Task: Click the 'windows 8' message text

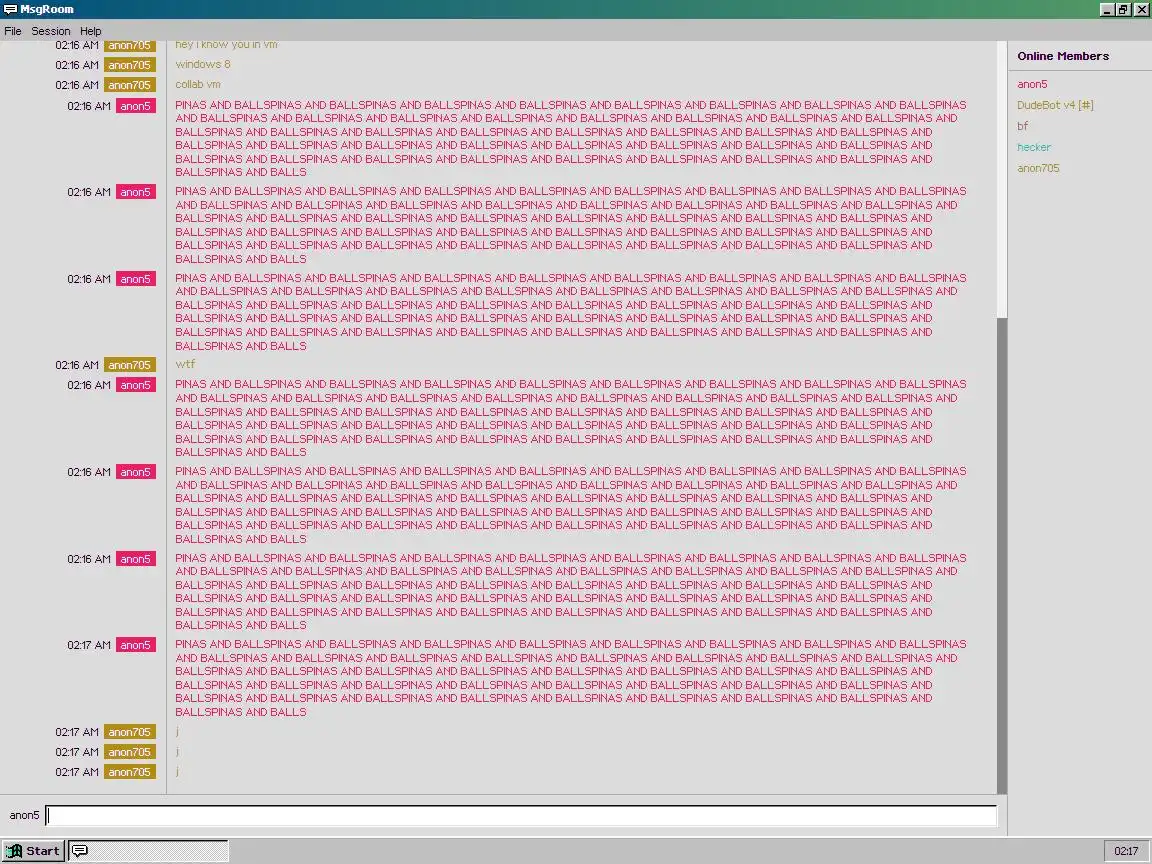Action: click(203, 65)
